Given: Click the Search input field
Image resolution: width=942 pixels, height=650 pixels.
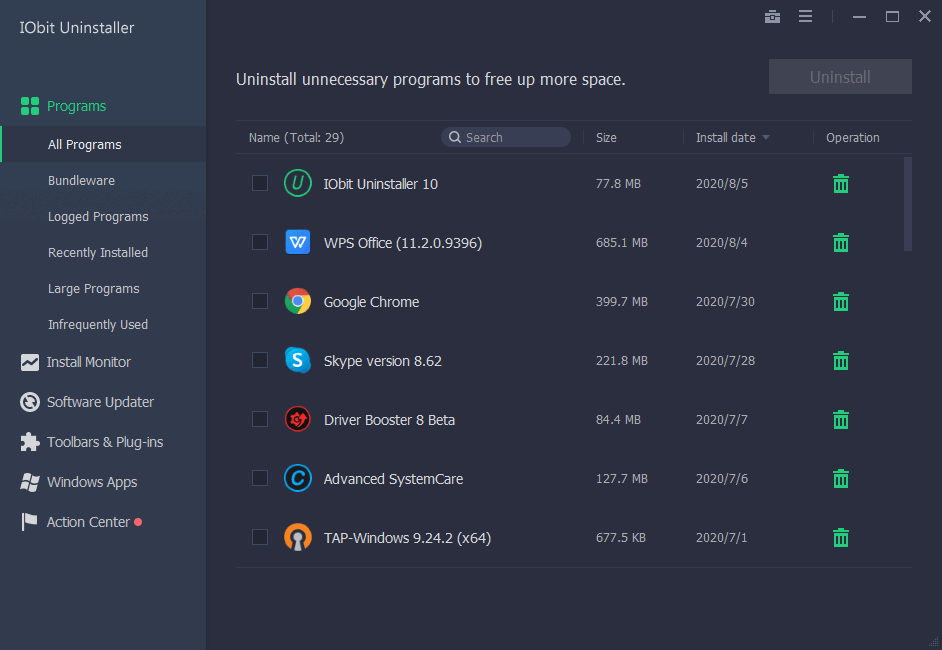Looking at the screenshot, I should [506, 137].
